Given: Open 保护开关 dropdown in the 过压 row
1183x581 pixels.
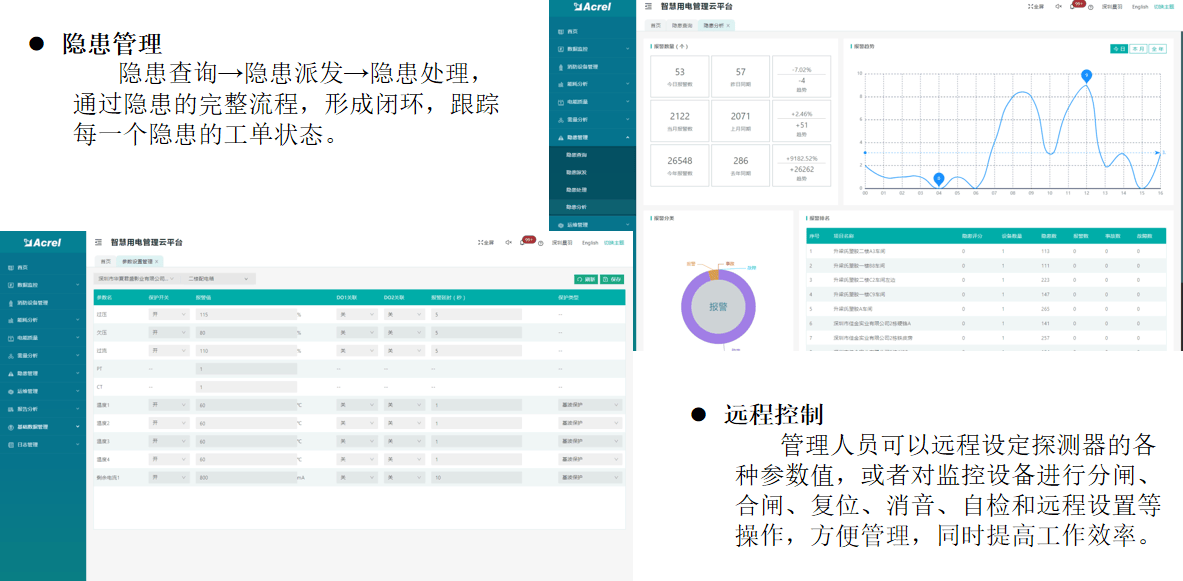Looking at the screenshot, I should [169, 314].
